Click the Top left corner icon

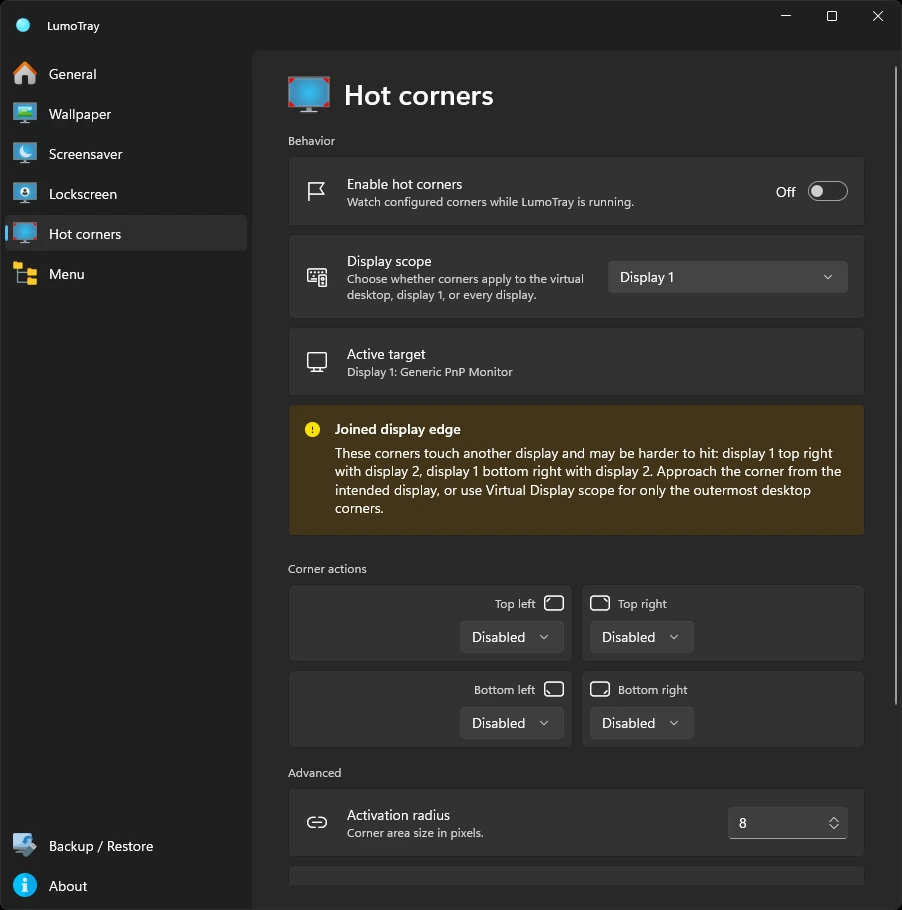[x=554, y=603]
